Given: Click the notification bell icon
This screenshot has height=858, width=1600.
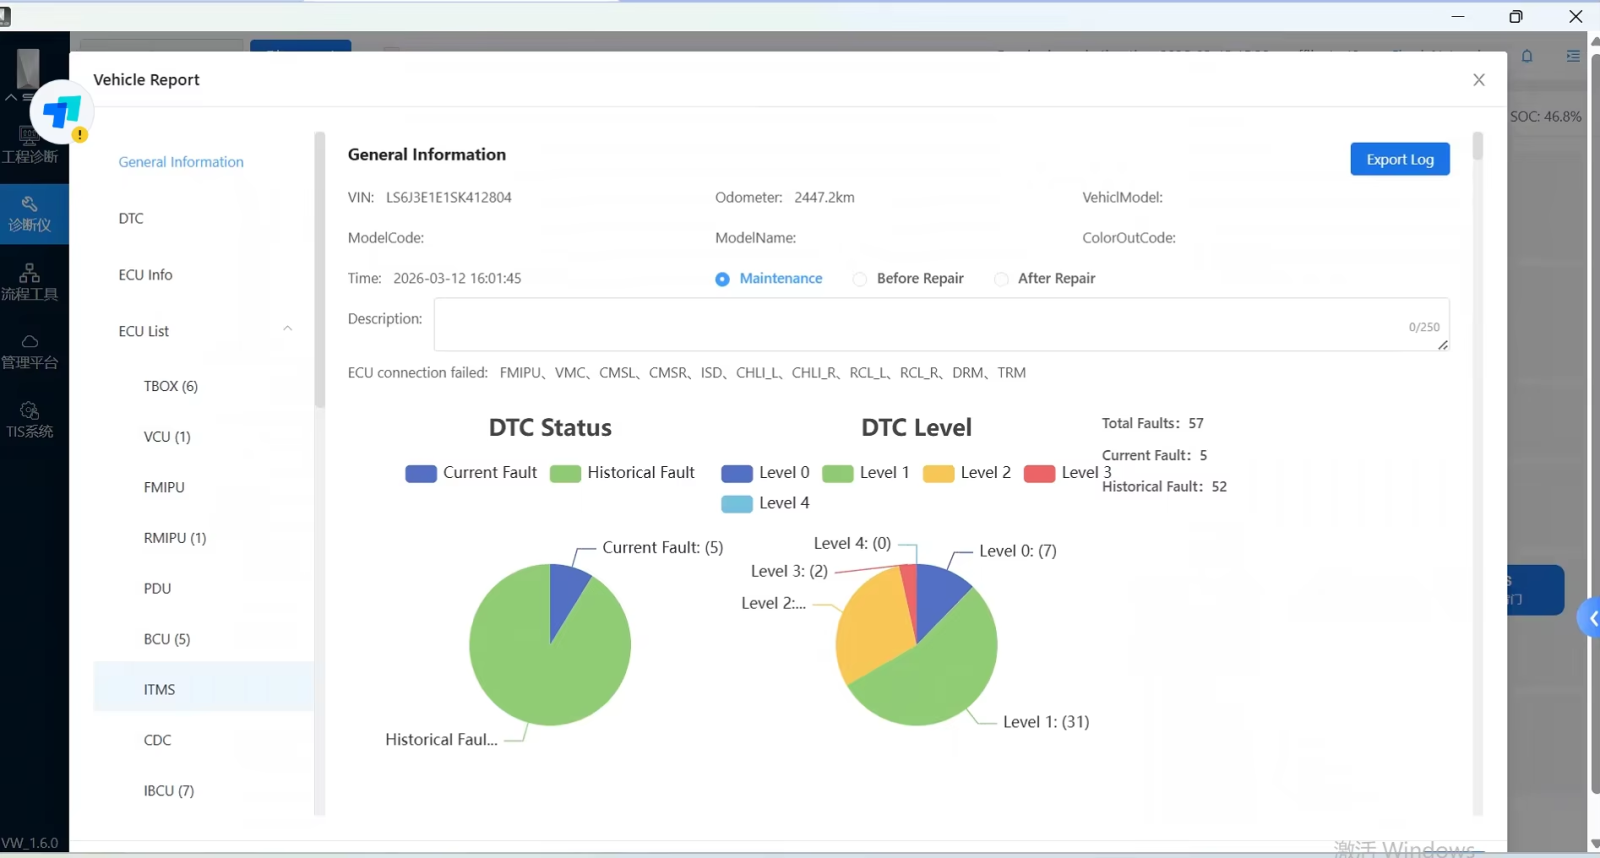Looking at the screenshot, I should coord(1527,56).
